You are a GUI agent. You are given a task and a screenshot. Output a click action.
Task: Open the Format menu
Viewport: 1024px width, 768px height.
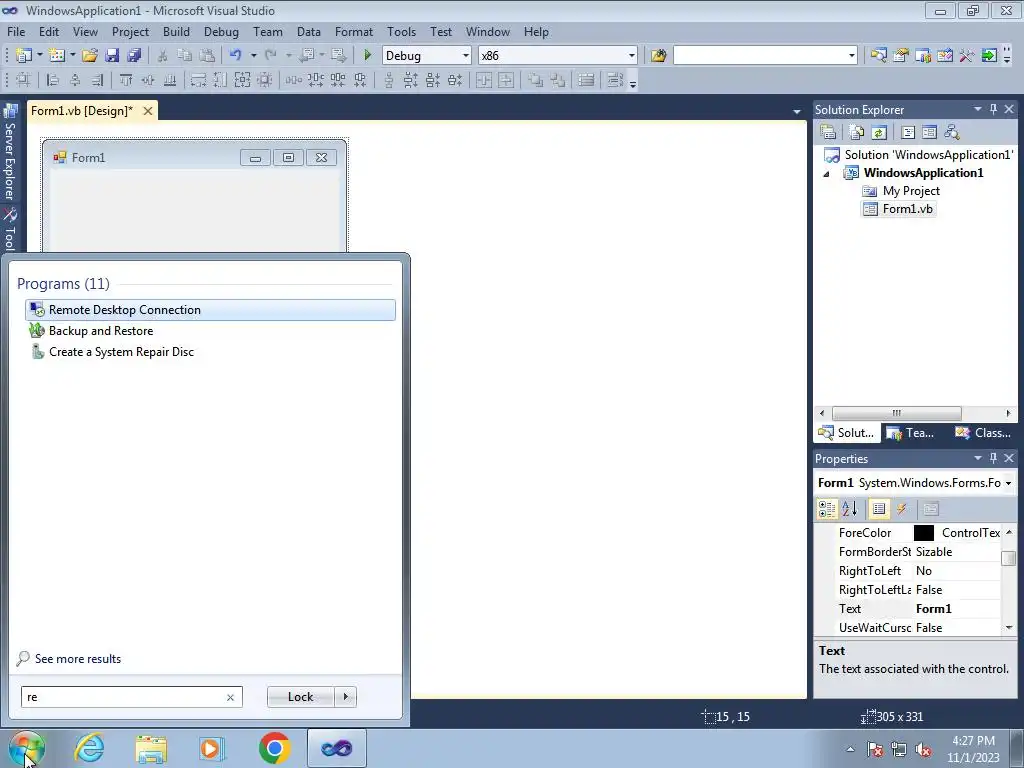point(354,31)
